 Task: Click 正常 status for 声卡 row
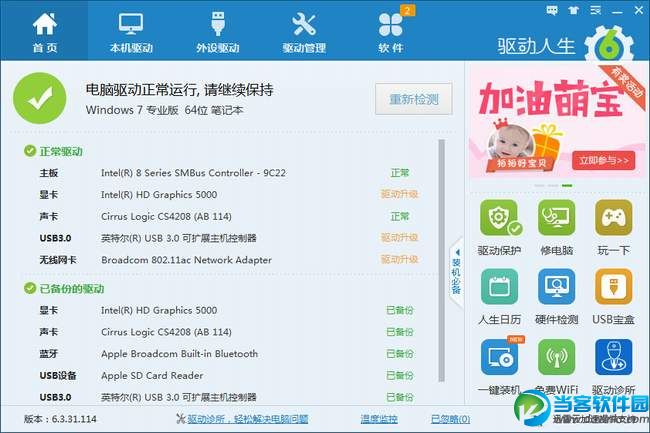click(400, 216)
